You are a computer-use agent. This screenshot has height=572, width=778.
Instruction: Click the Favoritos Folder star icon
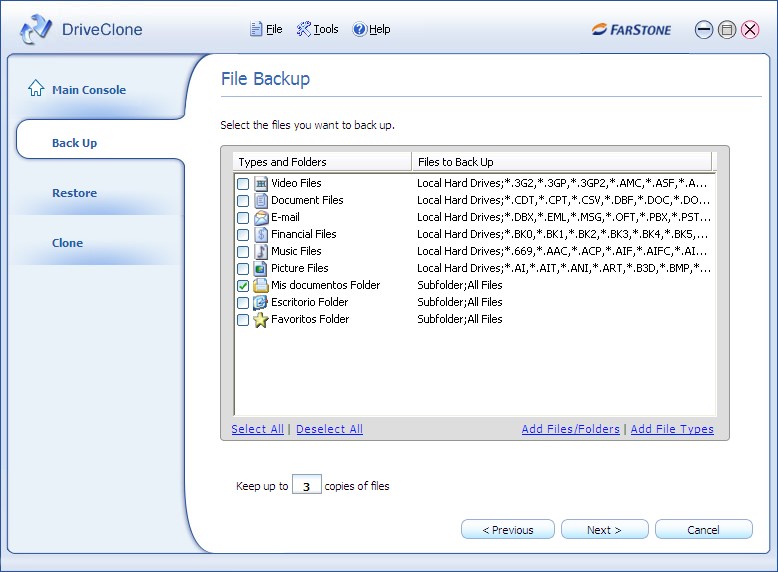click(x=261, y=320)
